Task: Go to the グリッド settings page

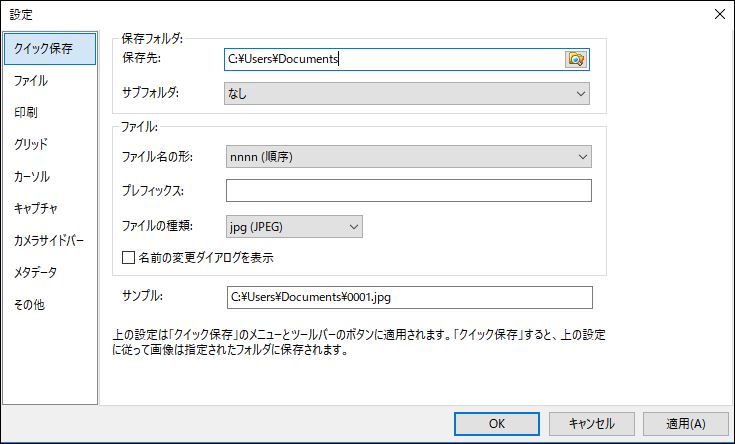Action: (31, 144)
